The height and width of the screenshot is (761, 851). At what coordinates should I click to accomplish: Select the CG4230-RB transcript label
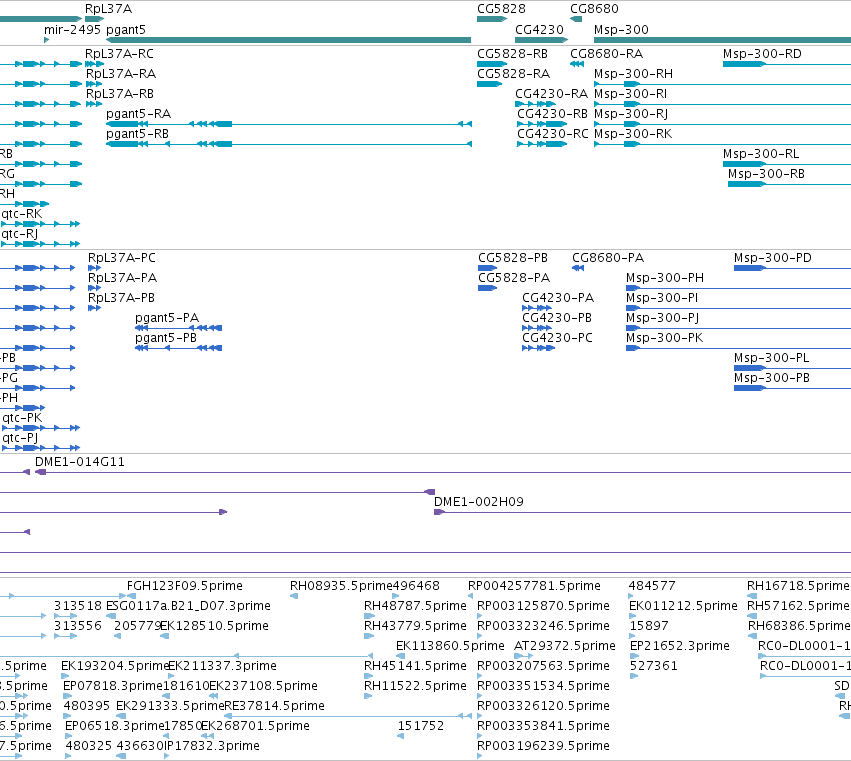coord(552,114)
